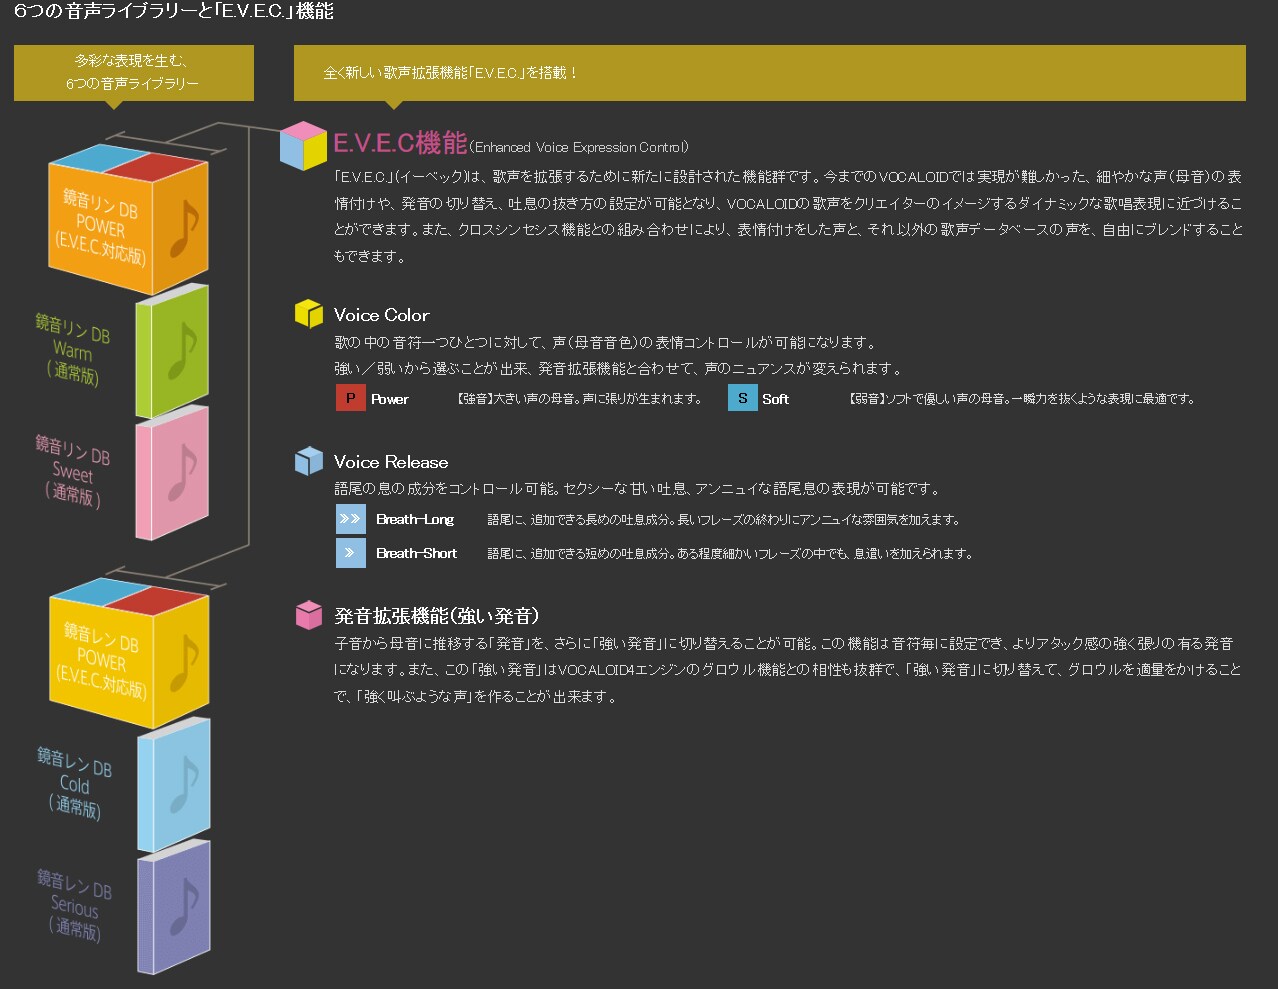
Task: Click the blue Voice Release cube icon
Action: click(x=309, y=460)
